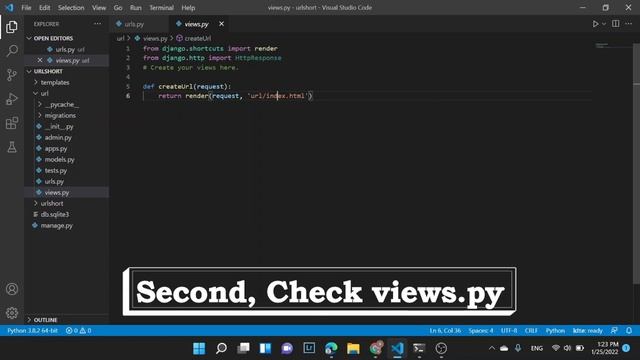The height and width of the screenshot is (360, 640).
Task: Open editor More Actions ellipsis
Action: [x=629, y=24]
